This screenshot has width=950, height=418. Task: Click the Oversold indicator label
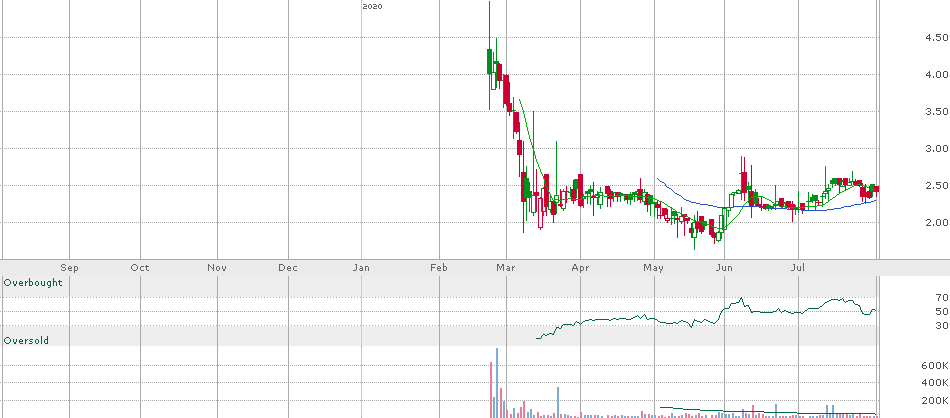(26, 341)
